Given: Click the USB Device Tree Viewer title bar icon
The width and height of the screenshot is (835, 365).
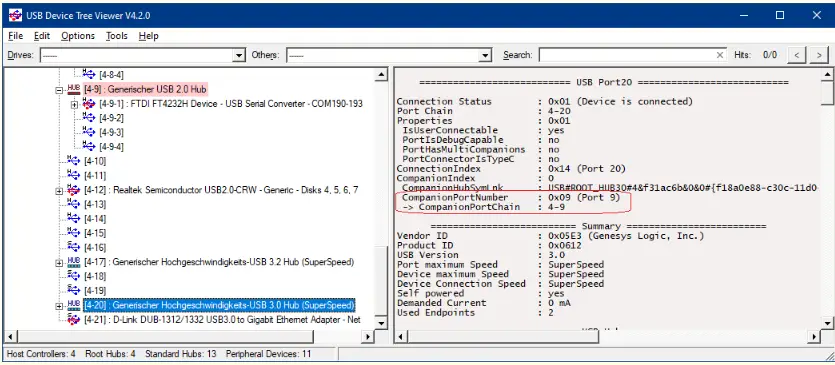Looking at the screenshot, I should pos(15,15).
